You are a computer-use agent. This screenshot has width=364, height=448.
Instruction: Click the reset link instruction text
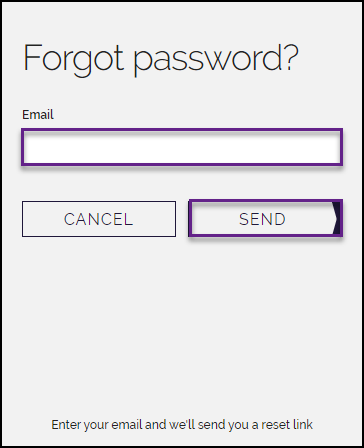[182, 425]
